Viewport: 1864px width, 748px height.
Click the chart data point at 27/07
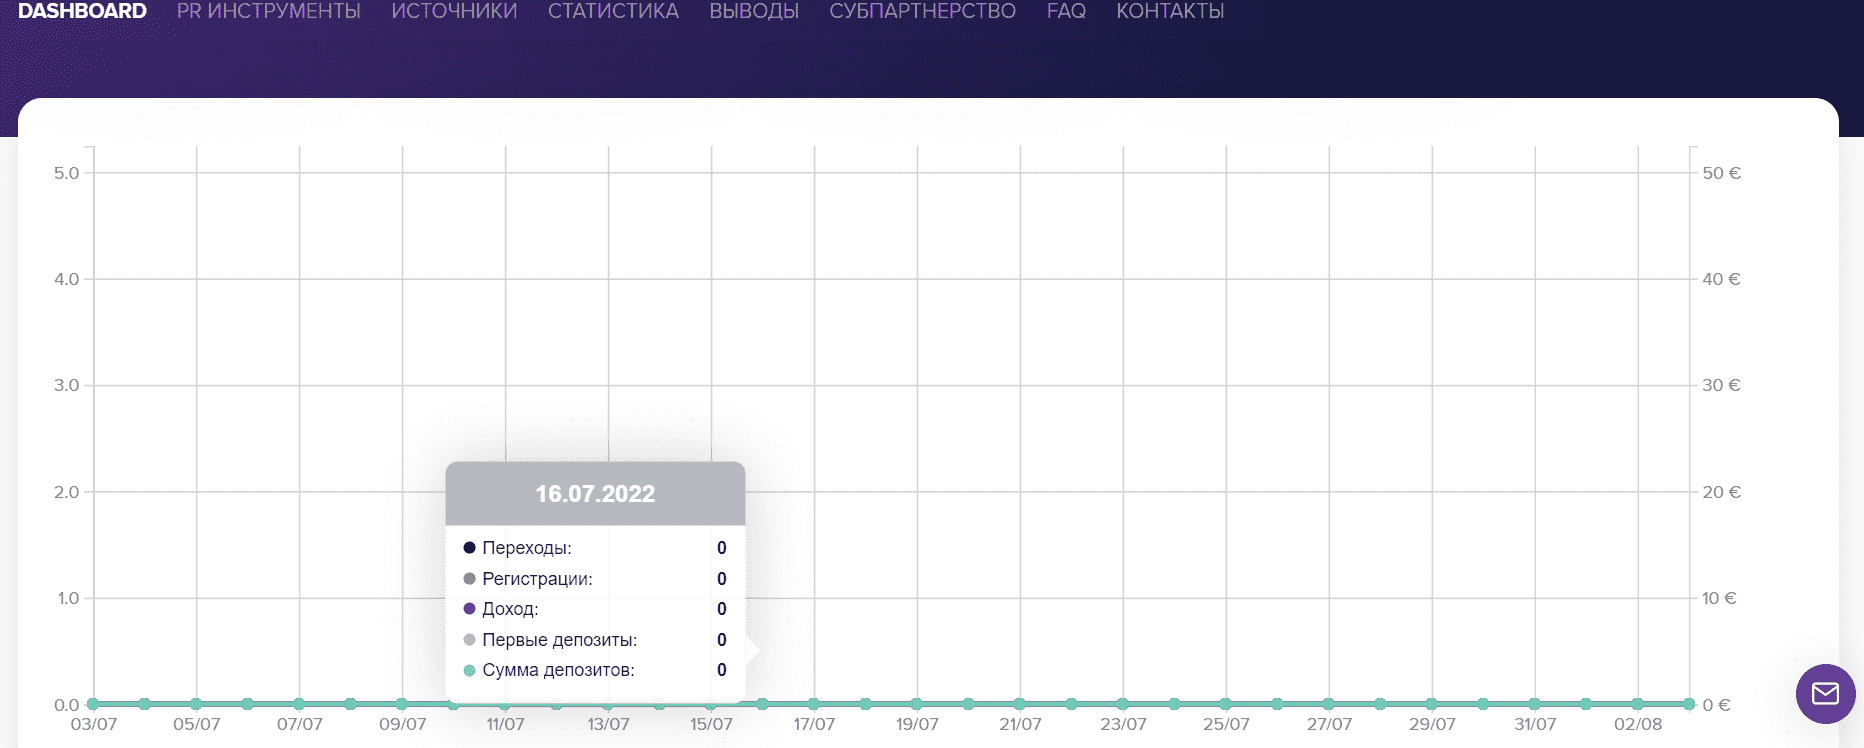click(1329, 704)
